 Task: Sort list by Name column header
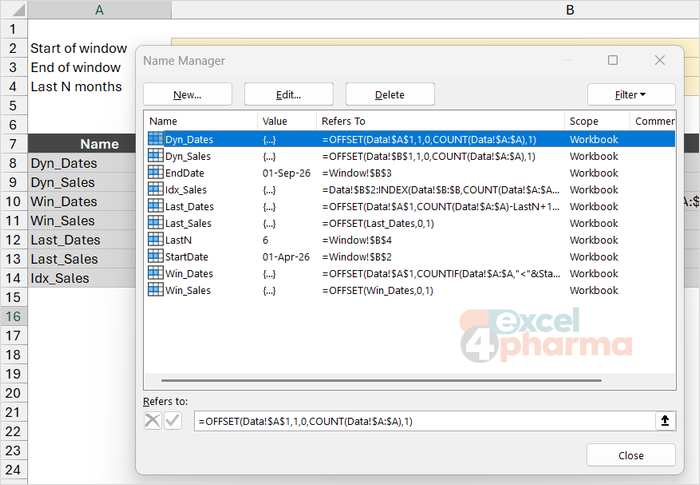[x=200, y=121]
